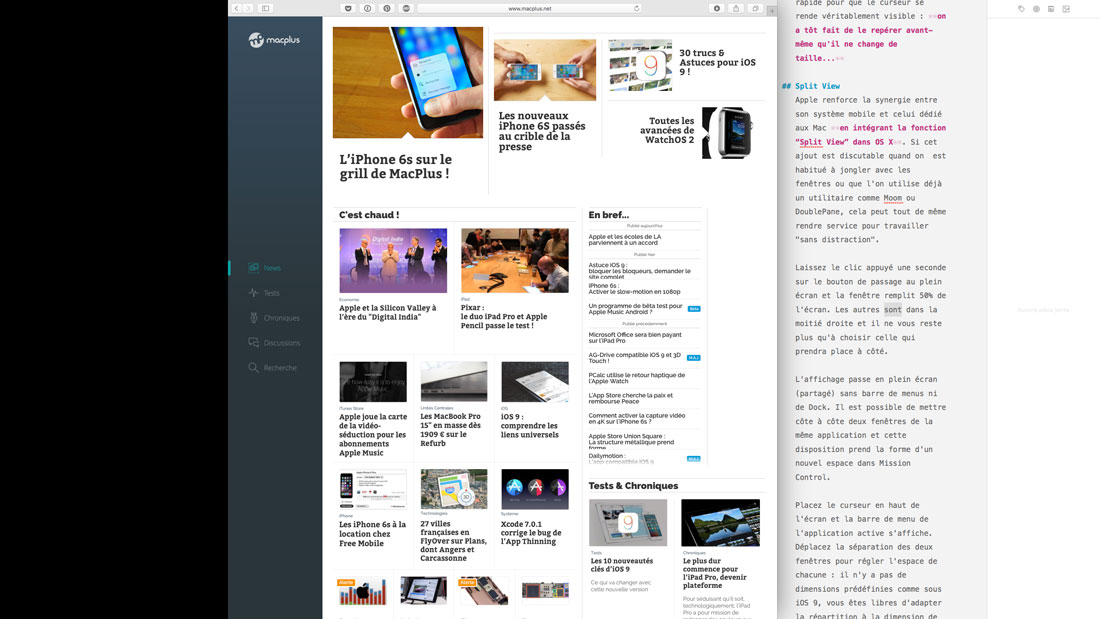Click the macplus logo in the sidebar
Viewport: 1100px width, 619px height.
274,40
